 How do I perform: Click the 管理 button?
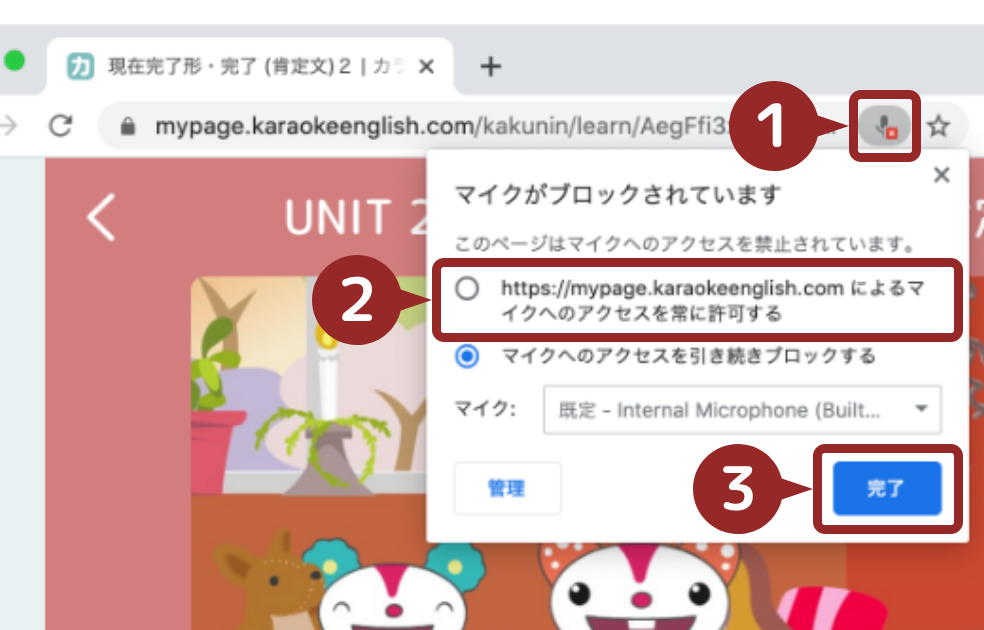tap(507, 488)
